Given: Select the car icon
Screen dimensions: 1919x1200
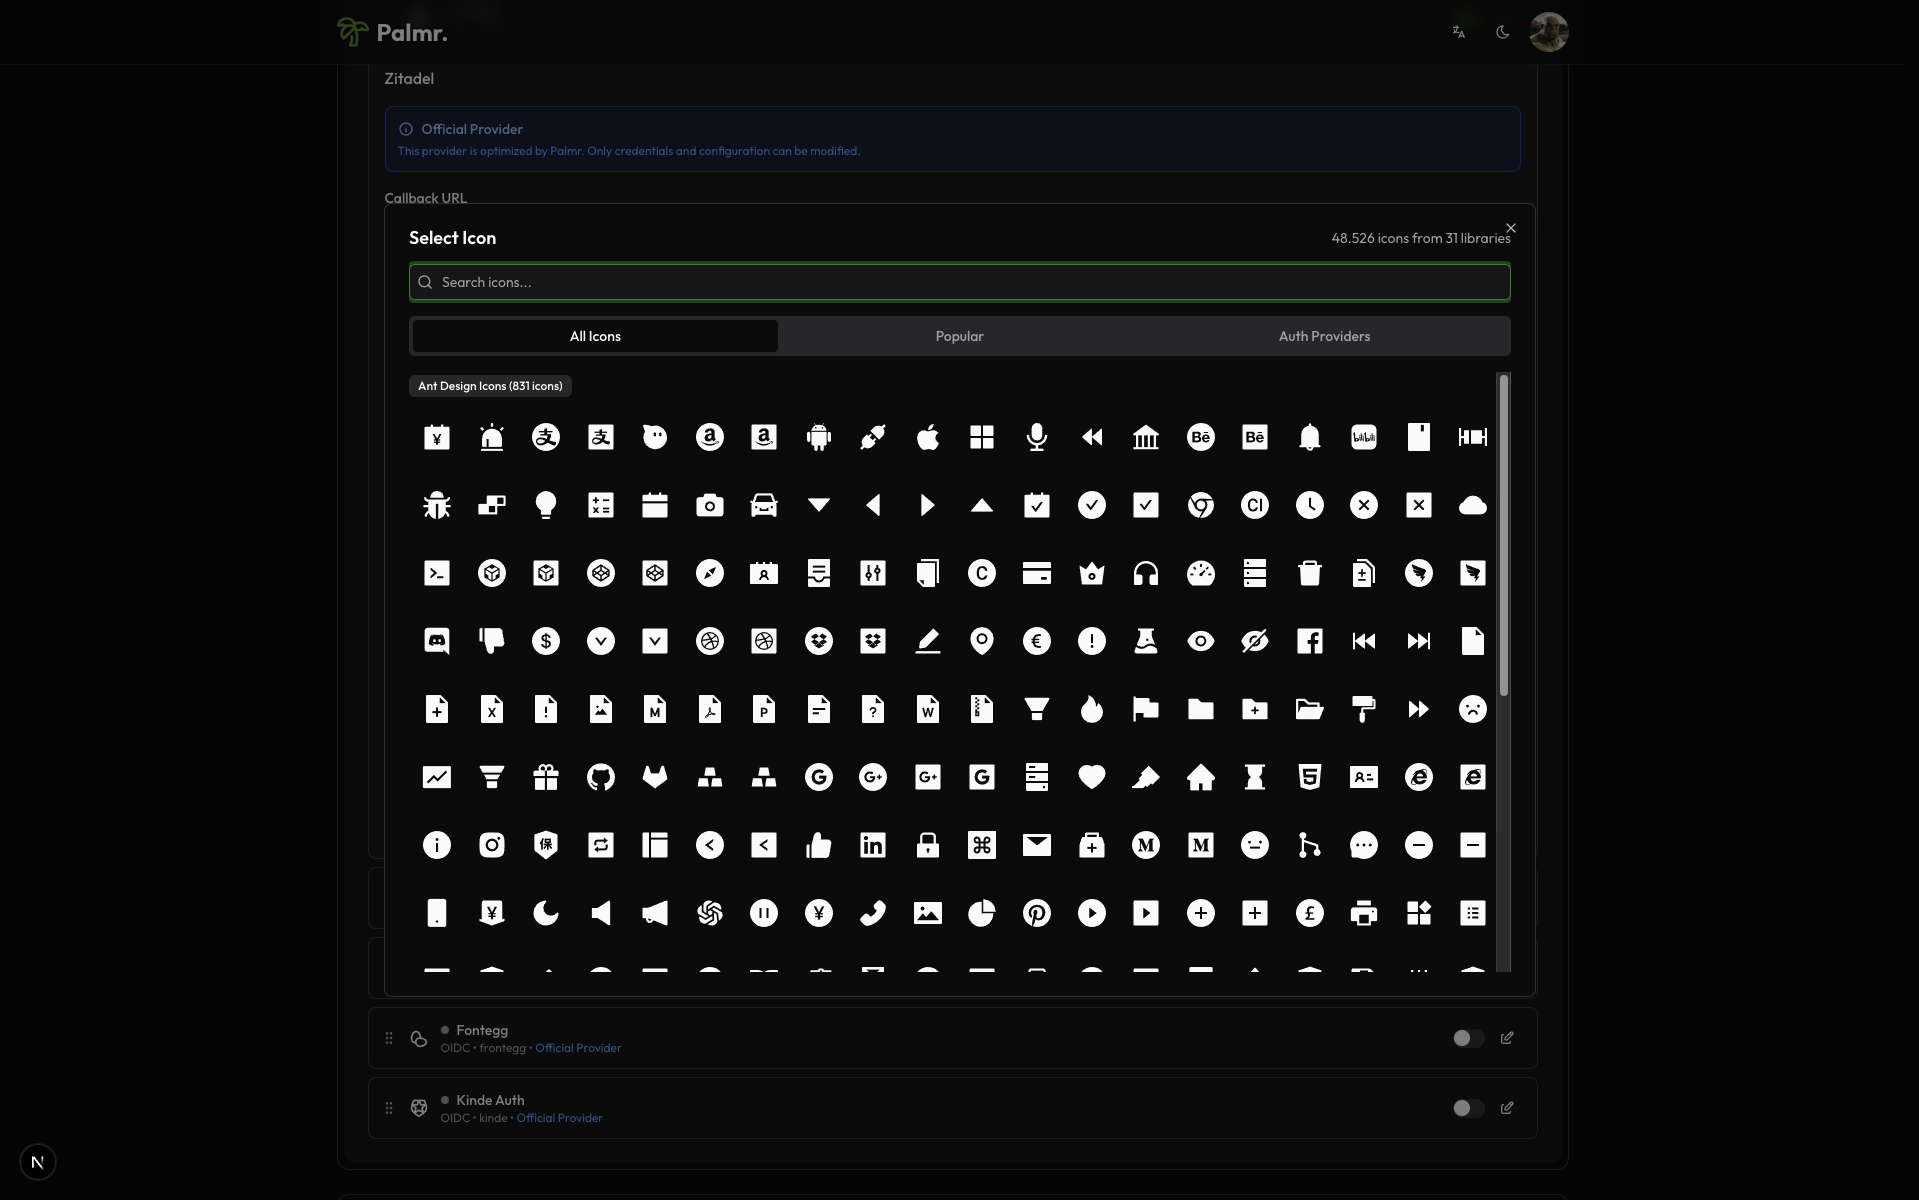Looking at the screenshot, I should (x=764, y=505).
